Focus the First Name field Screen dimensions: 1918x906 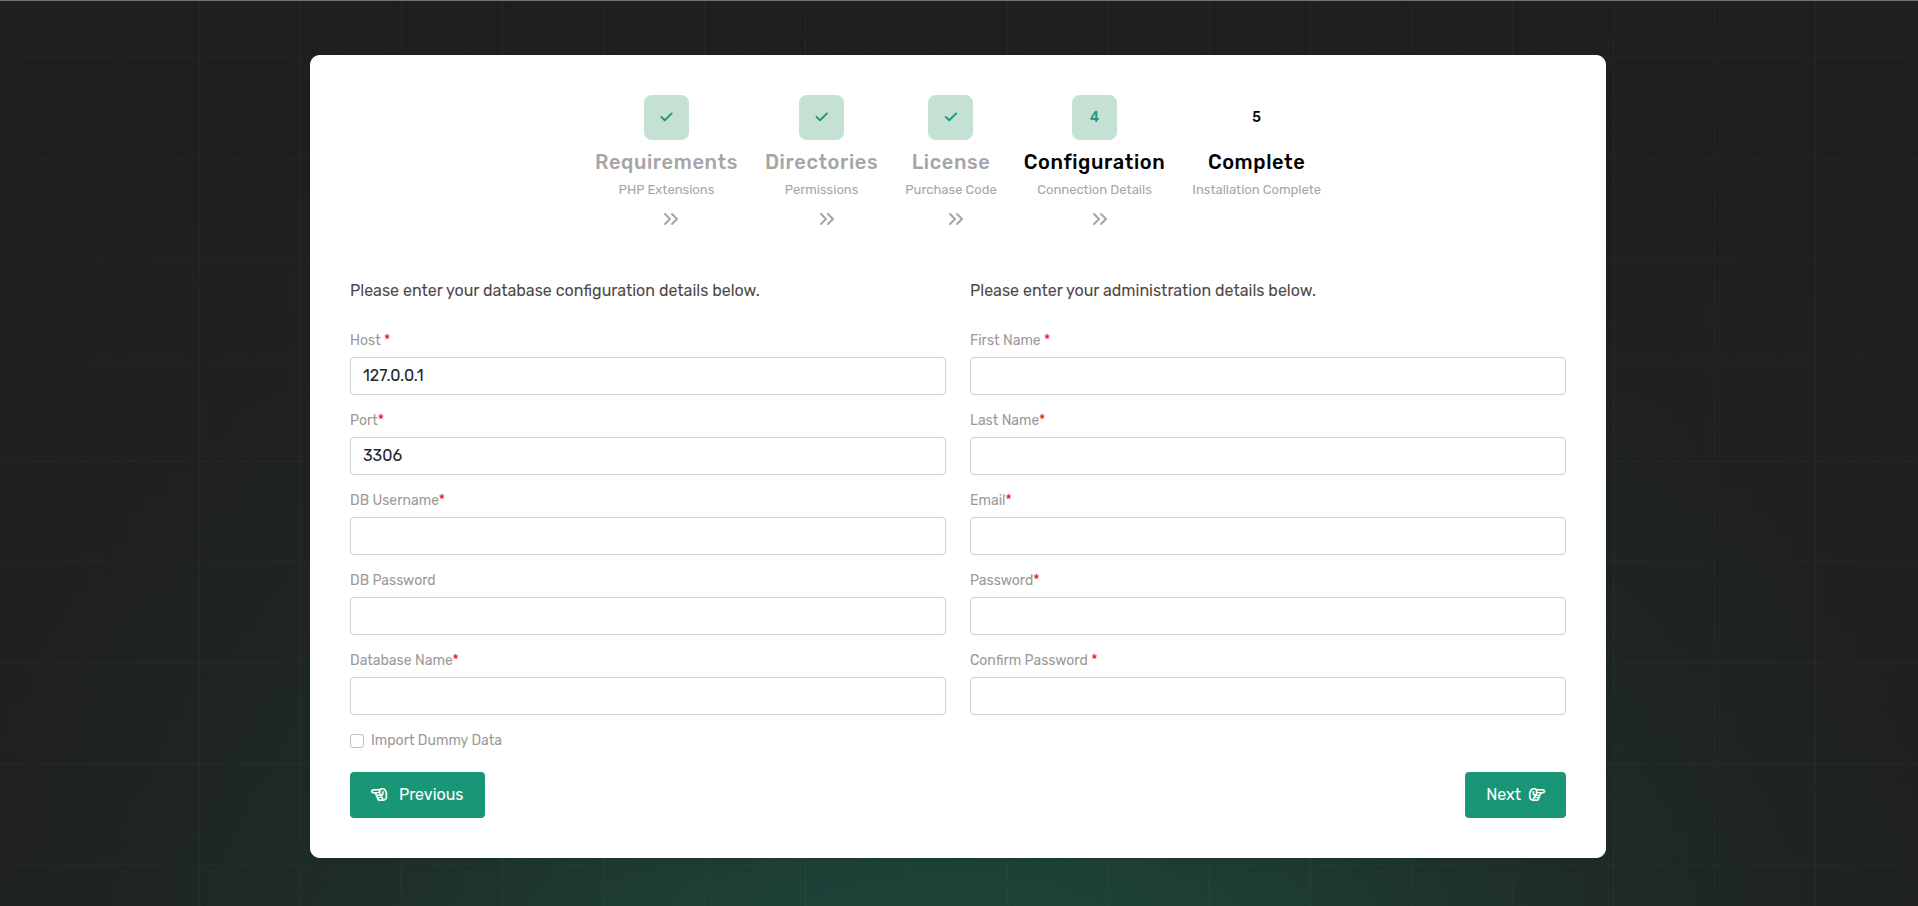tap(1267, 376)
